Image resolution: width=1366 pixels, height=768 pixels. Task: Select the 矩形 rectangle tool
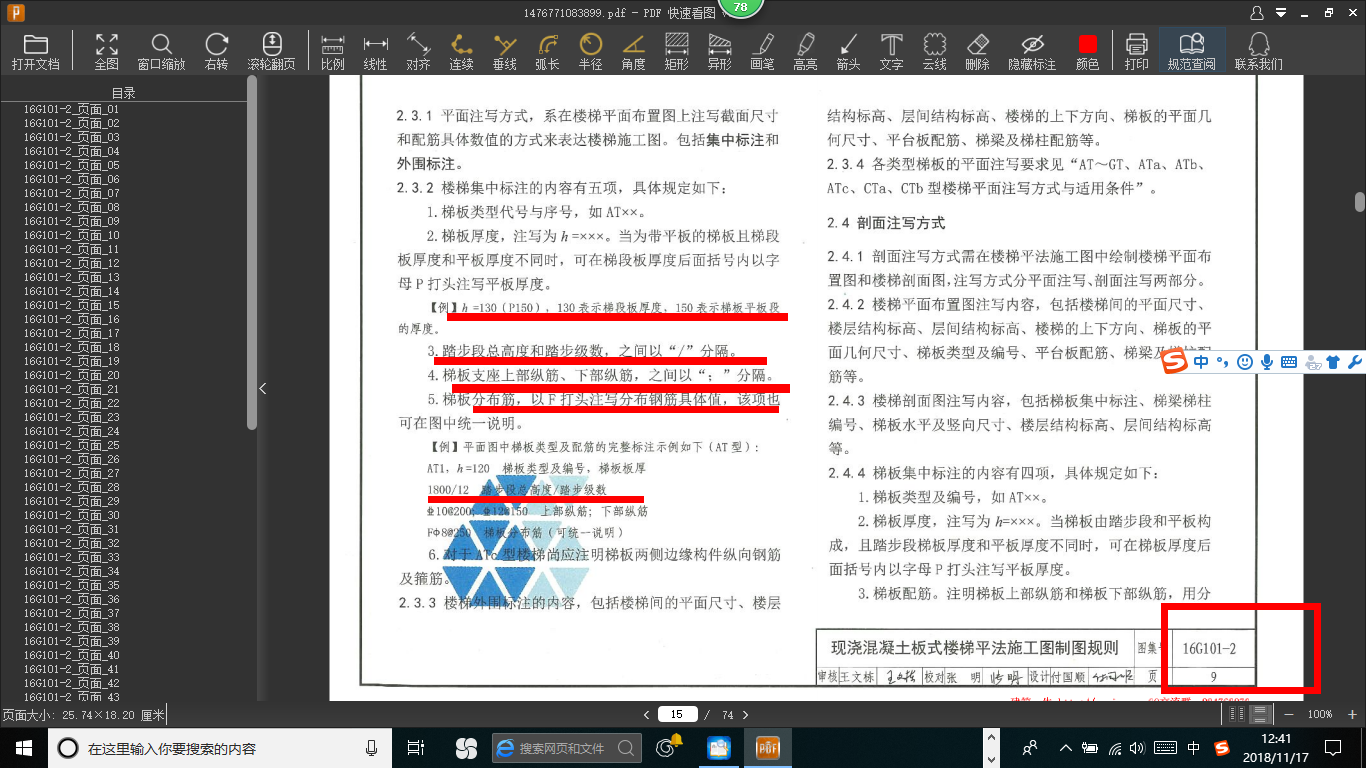click(x=676, y=51)
